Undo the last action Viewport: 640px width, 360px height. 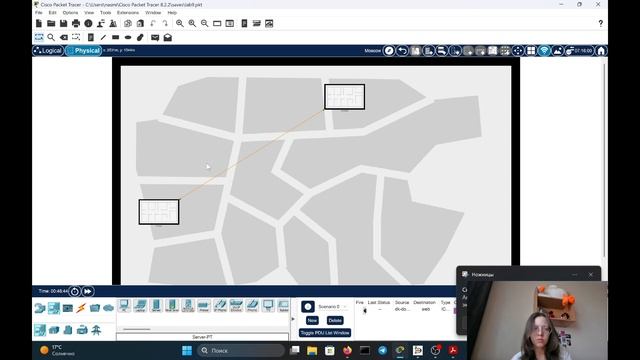pos(153,24)
